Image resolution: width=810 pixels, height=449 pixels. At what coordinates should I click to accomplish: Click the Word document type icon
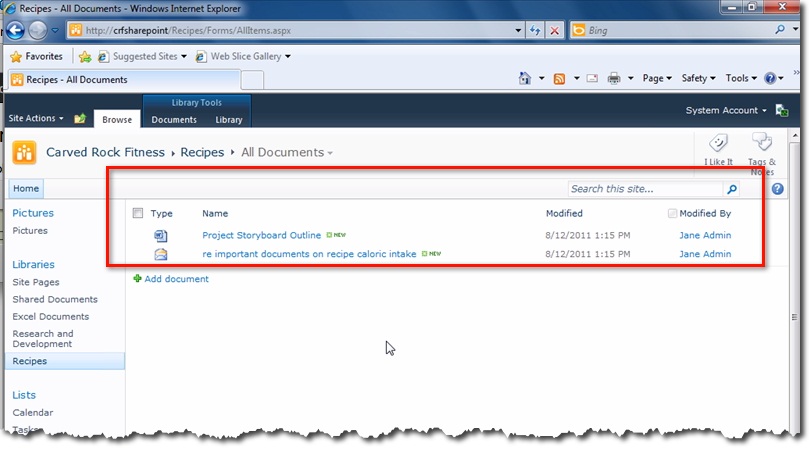(x=161, y=236)
